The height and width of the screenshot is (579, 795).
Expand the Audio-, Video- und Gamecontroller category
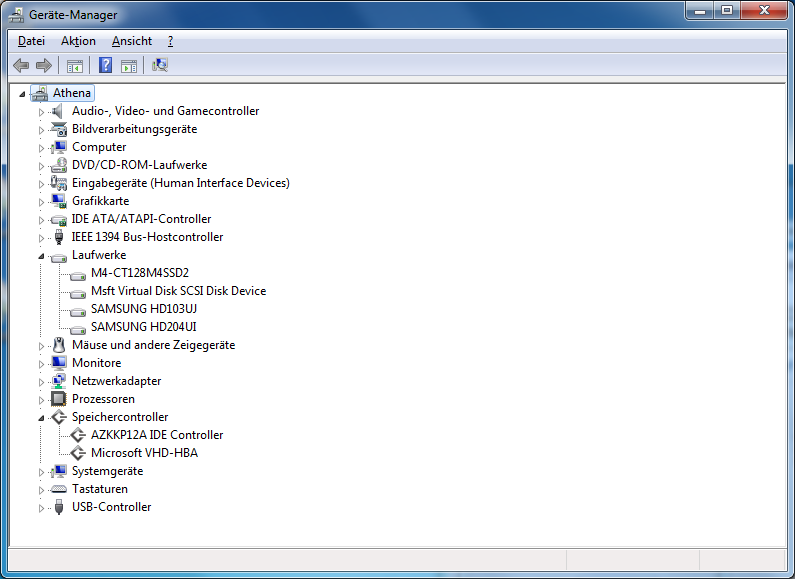pos(41,112)
